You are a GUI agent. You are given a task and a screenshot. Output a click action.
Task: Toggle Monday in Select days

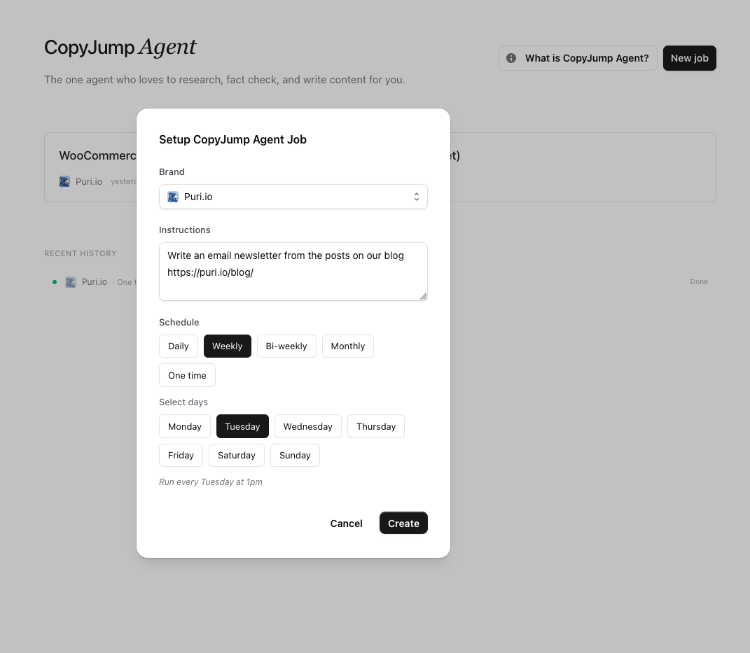[x=185, y=426]
